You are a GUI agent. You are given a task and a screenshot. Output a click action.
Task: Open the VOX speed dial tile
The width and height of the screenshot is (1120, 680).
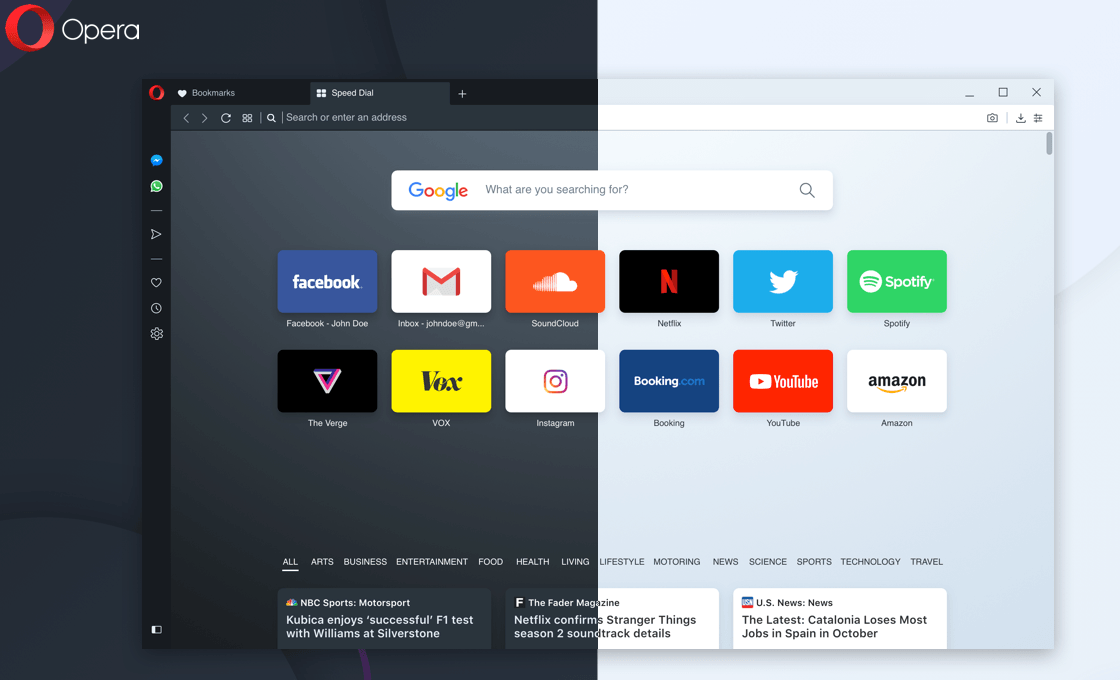point(441,381)
